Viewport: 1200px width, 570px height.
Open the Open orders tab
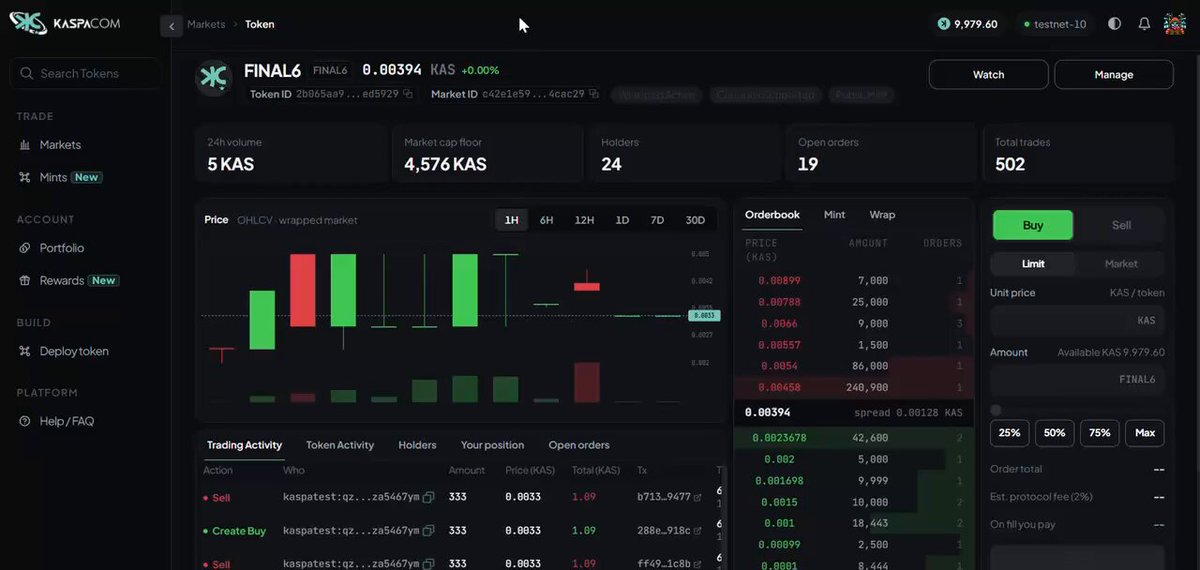579,445
